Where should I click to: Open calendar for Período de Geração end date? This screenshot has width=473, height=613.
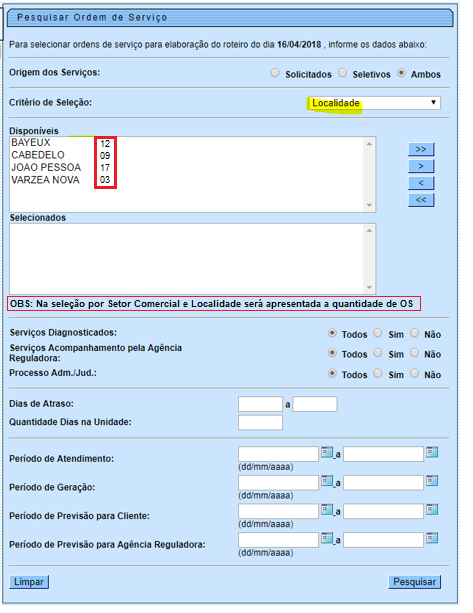tap(432, 481)
